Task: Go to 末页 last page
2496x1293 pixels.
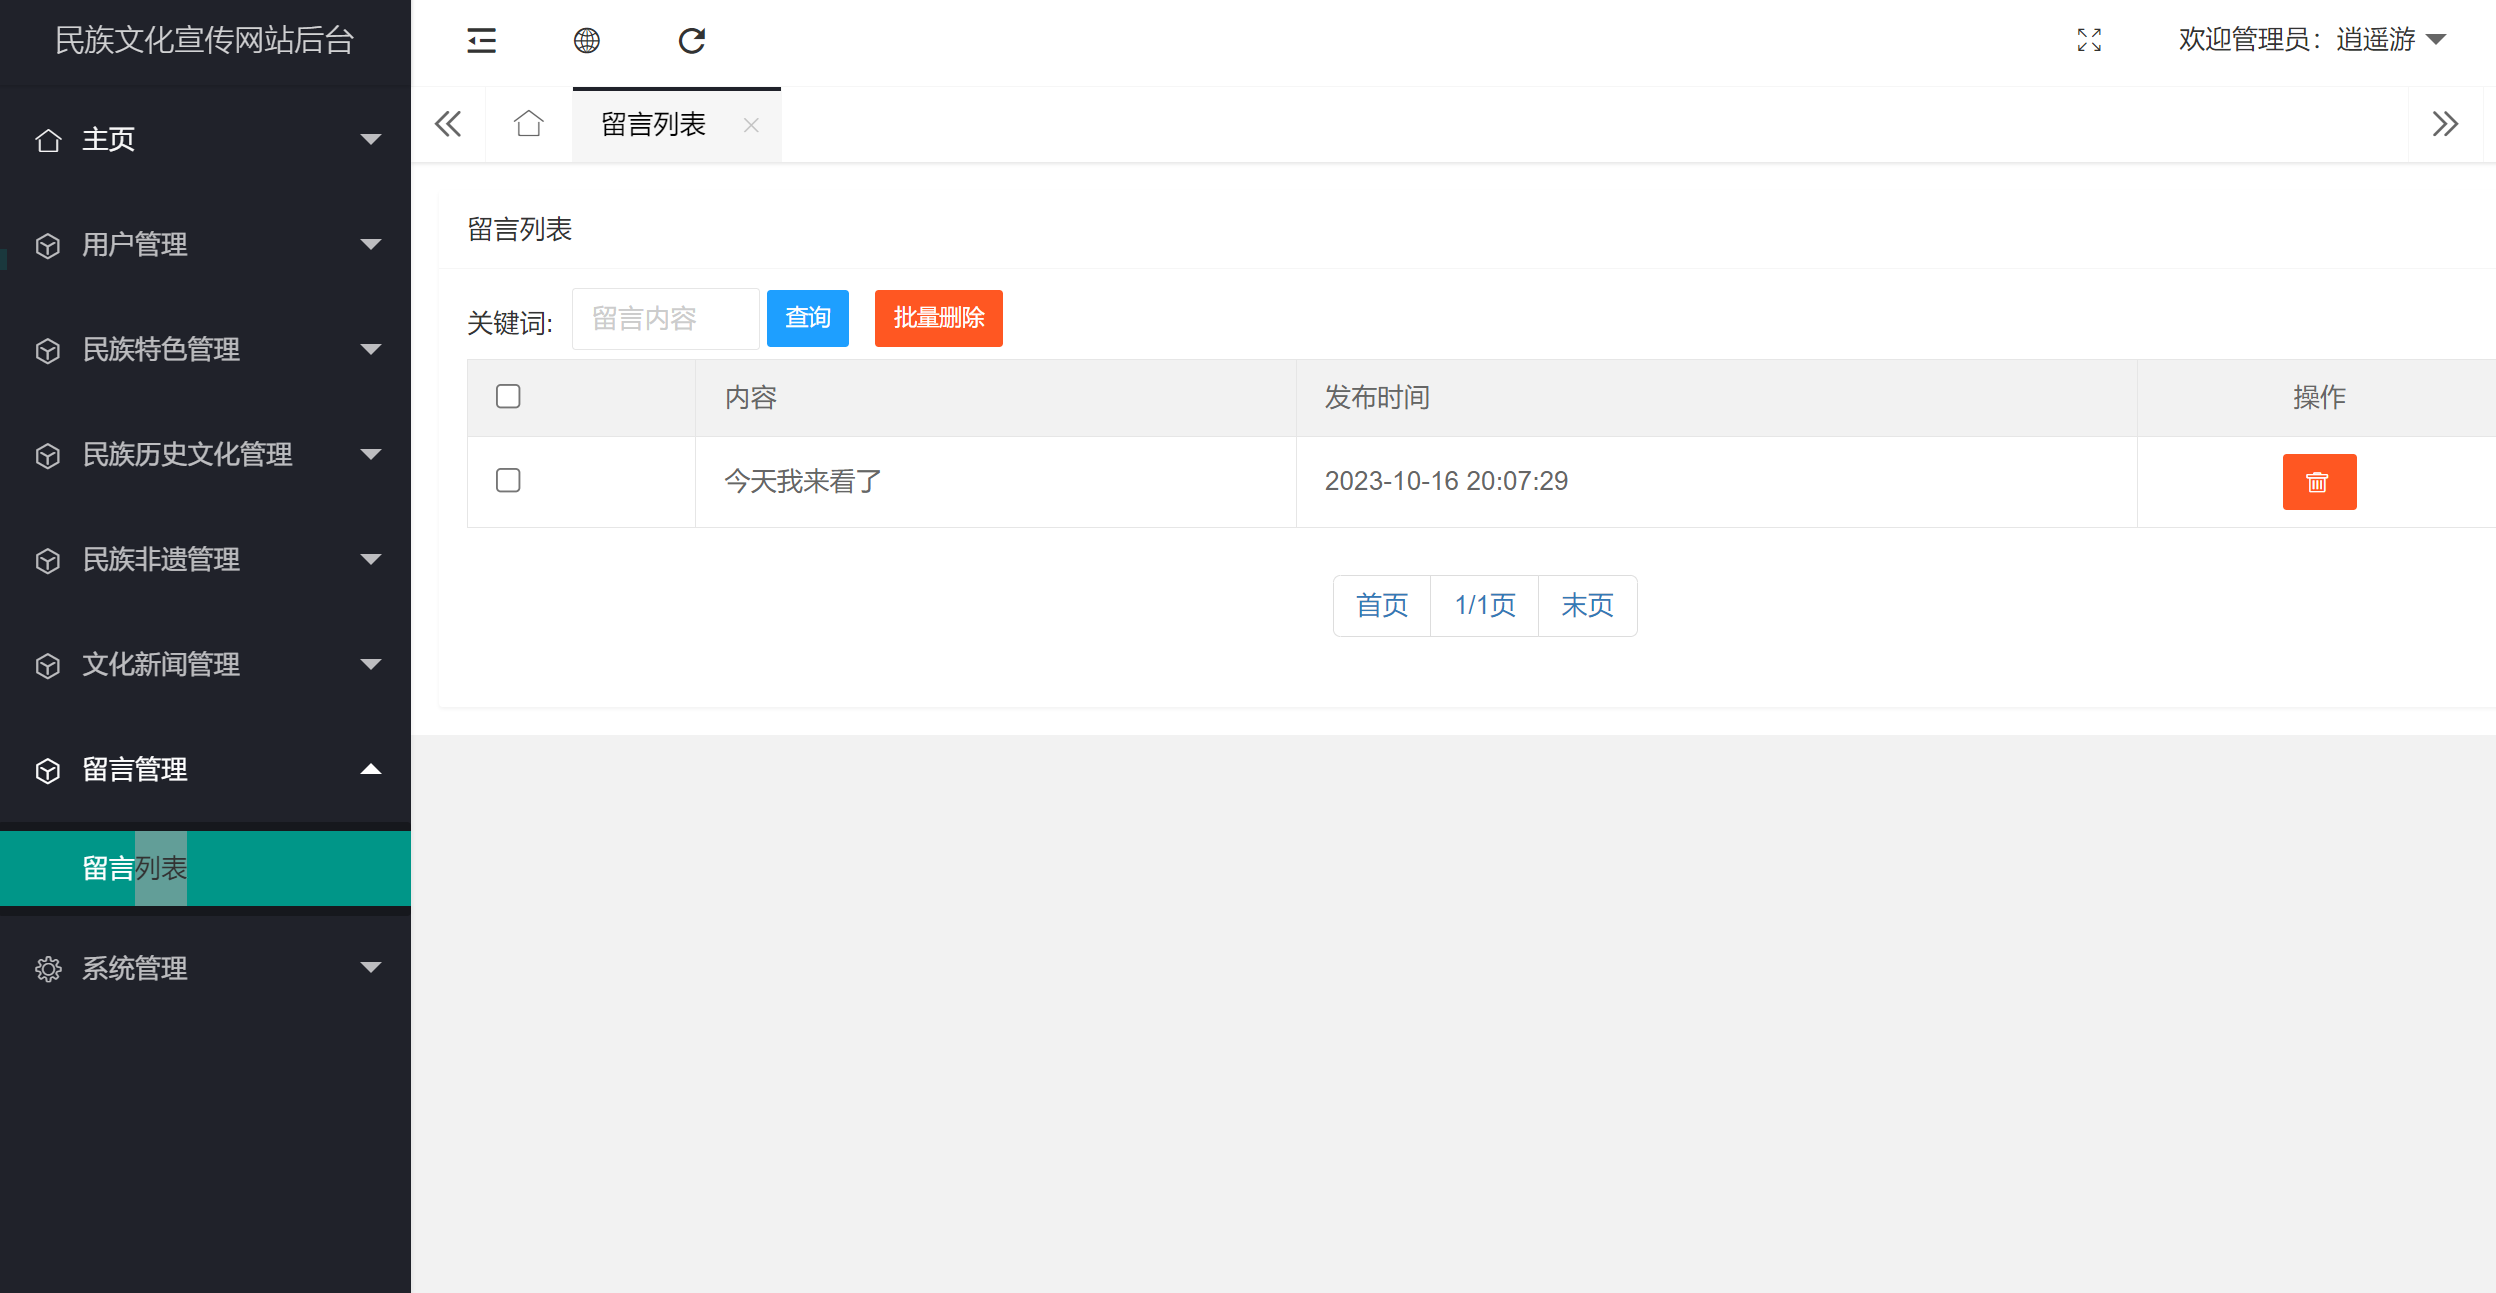Action: pyautogui.click(x=1587, y=605)
